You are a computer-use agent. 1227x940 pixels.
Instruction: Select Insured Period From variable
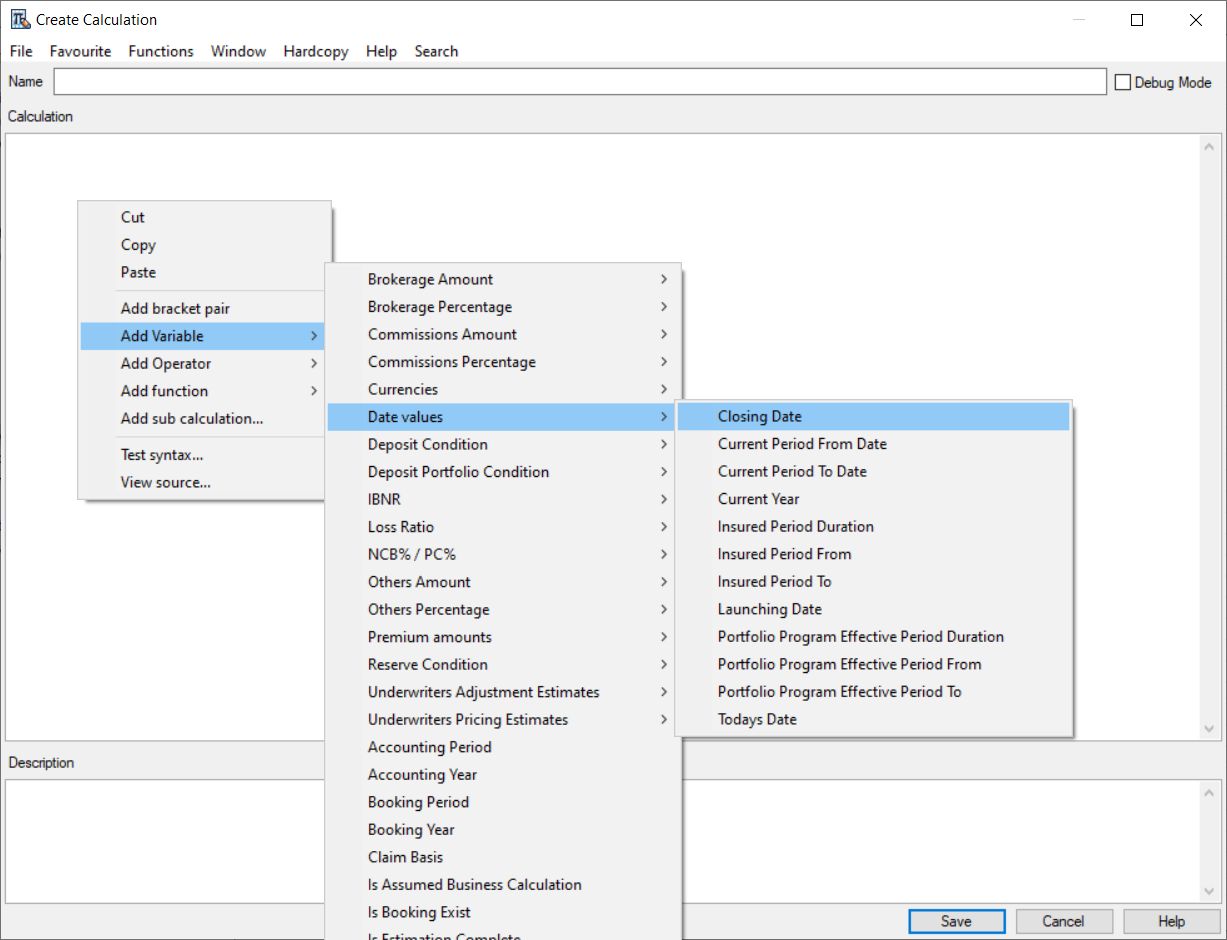(x=784, y=554)
